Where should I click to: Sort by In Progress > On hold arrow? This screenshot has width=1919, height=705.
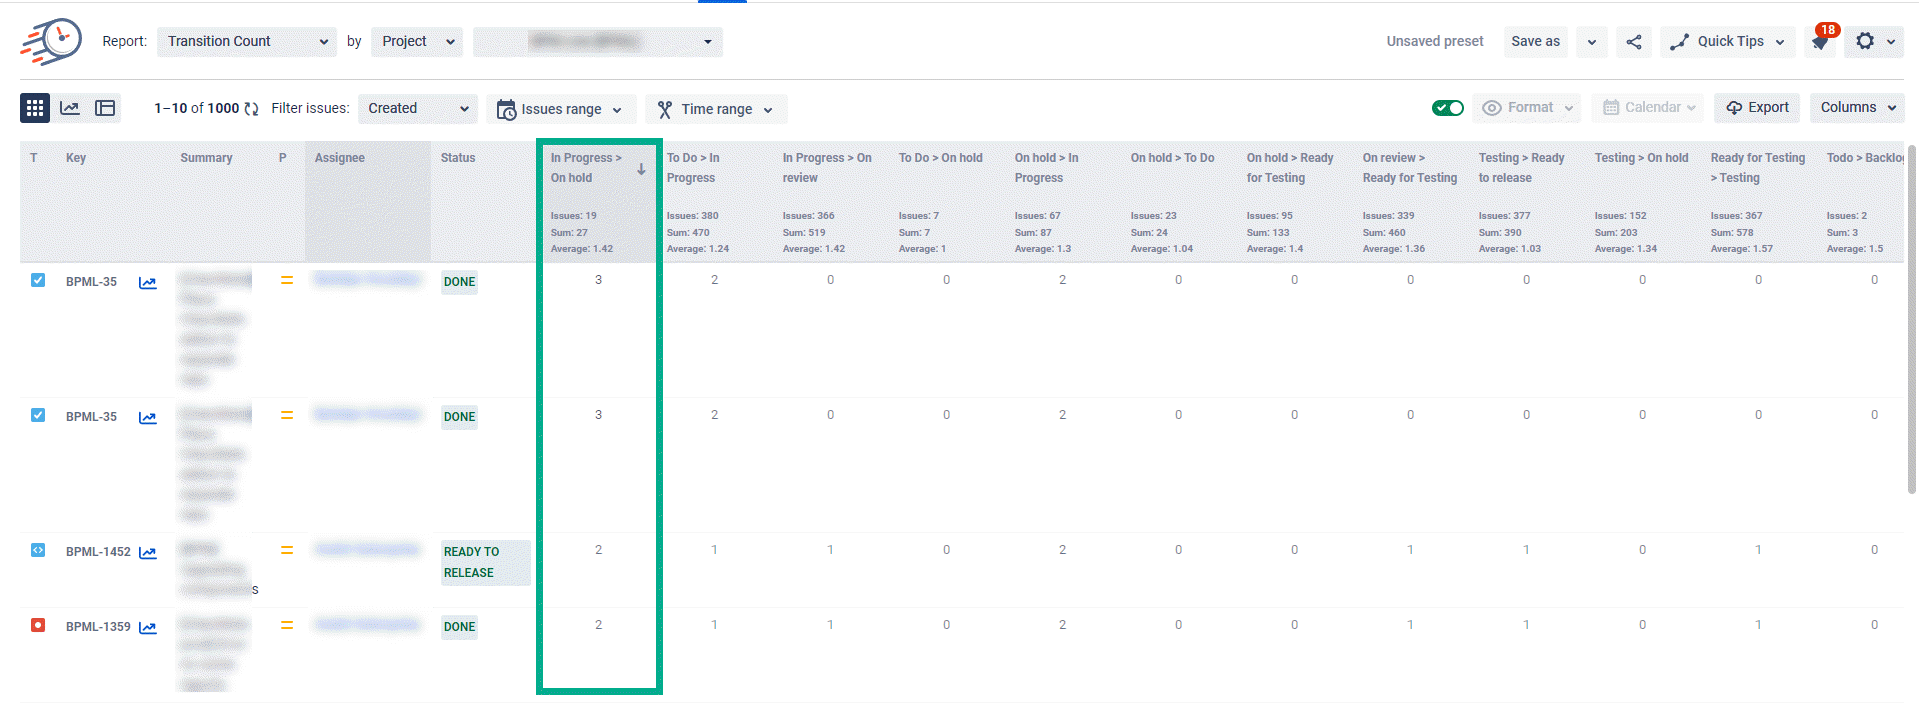(641, 169)
